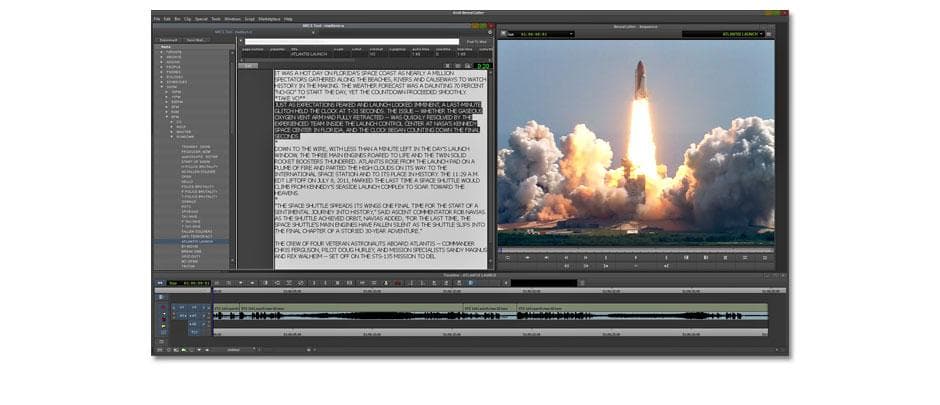This screenshot has width=940, height=405.
Task: Click the green story timing display
Action: [x=483, y=66]
